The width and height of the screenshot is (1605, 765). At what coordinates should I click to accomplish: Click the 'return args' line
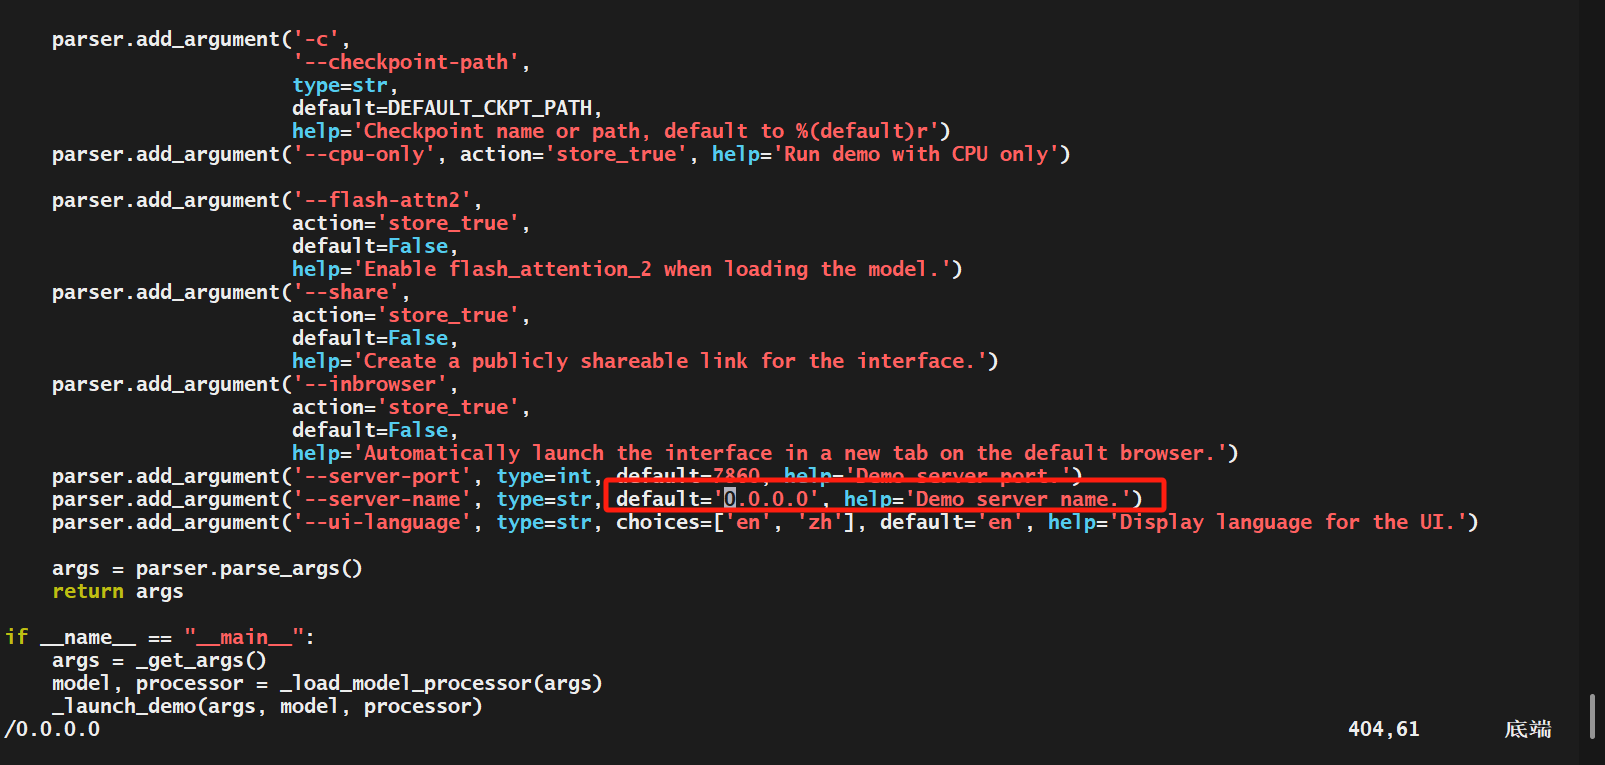click(x=118, y=591)
